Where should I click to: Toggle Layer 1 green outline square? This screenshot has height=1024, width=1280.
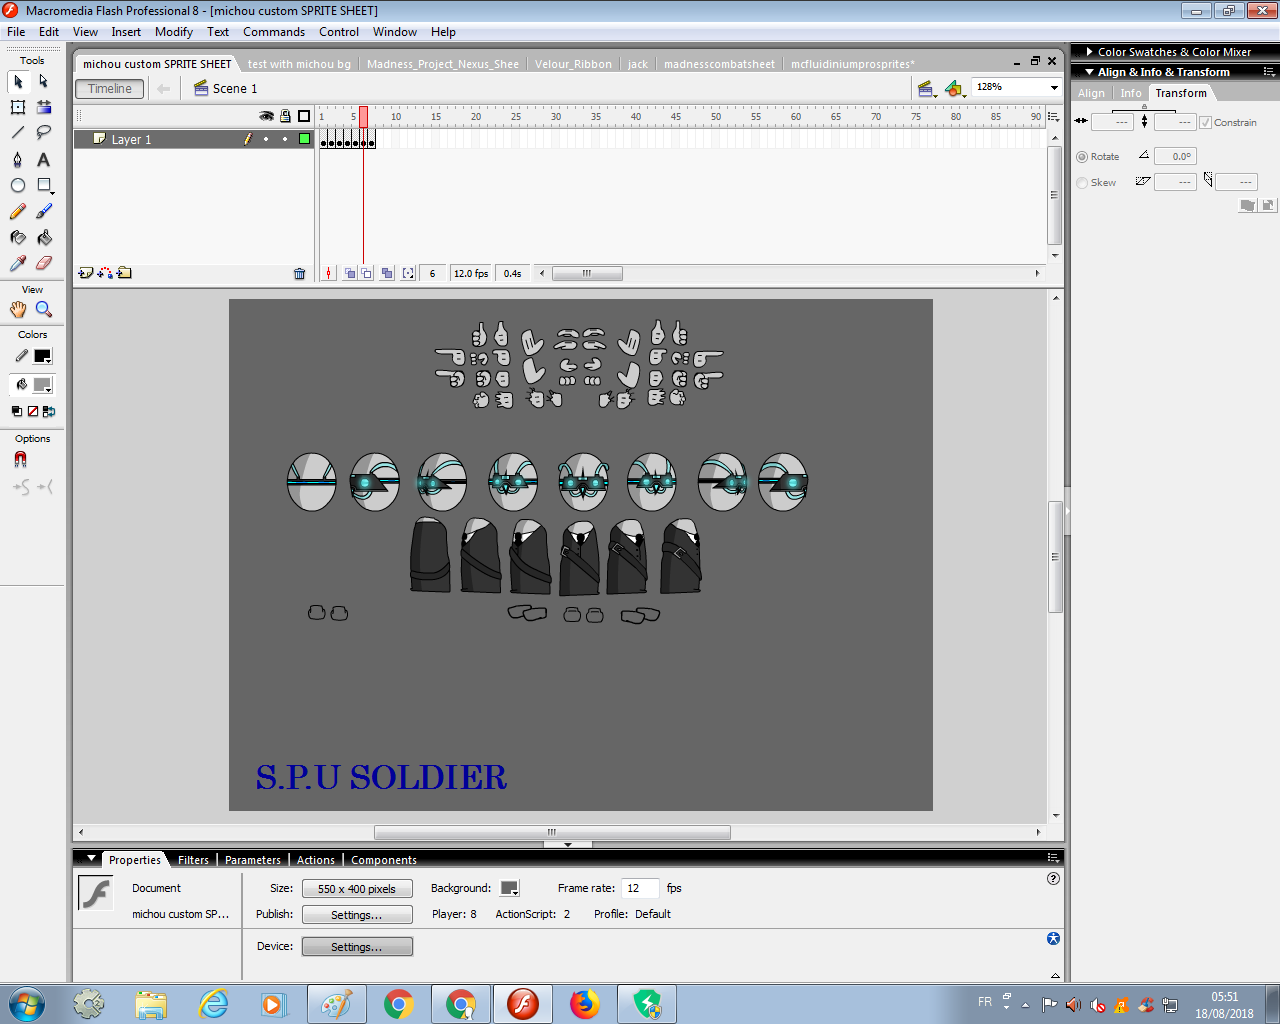[x=304, y=139]
